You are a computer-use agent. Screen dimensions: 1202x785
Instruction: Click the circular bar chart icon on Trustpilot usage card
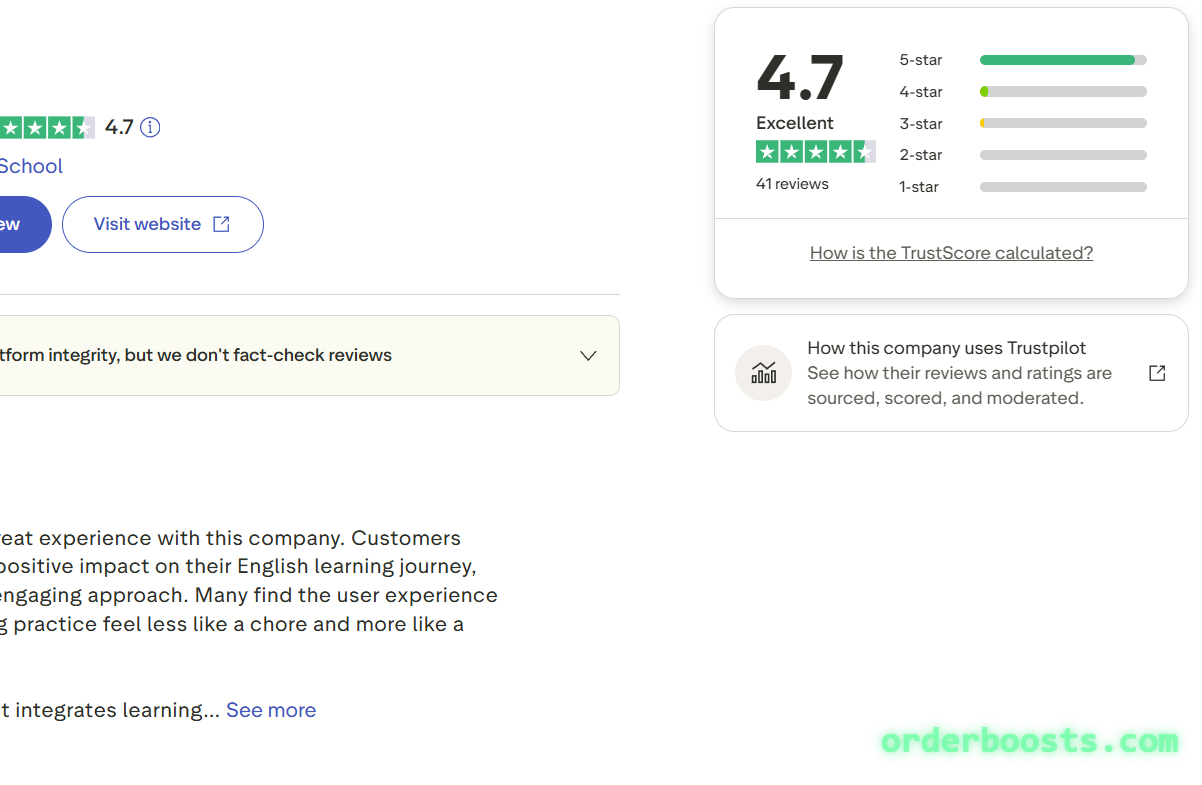point(763,372)
